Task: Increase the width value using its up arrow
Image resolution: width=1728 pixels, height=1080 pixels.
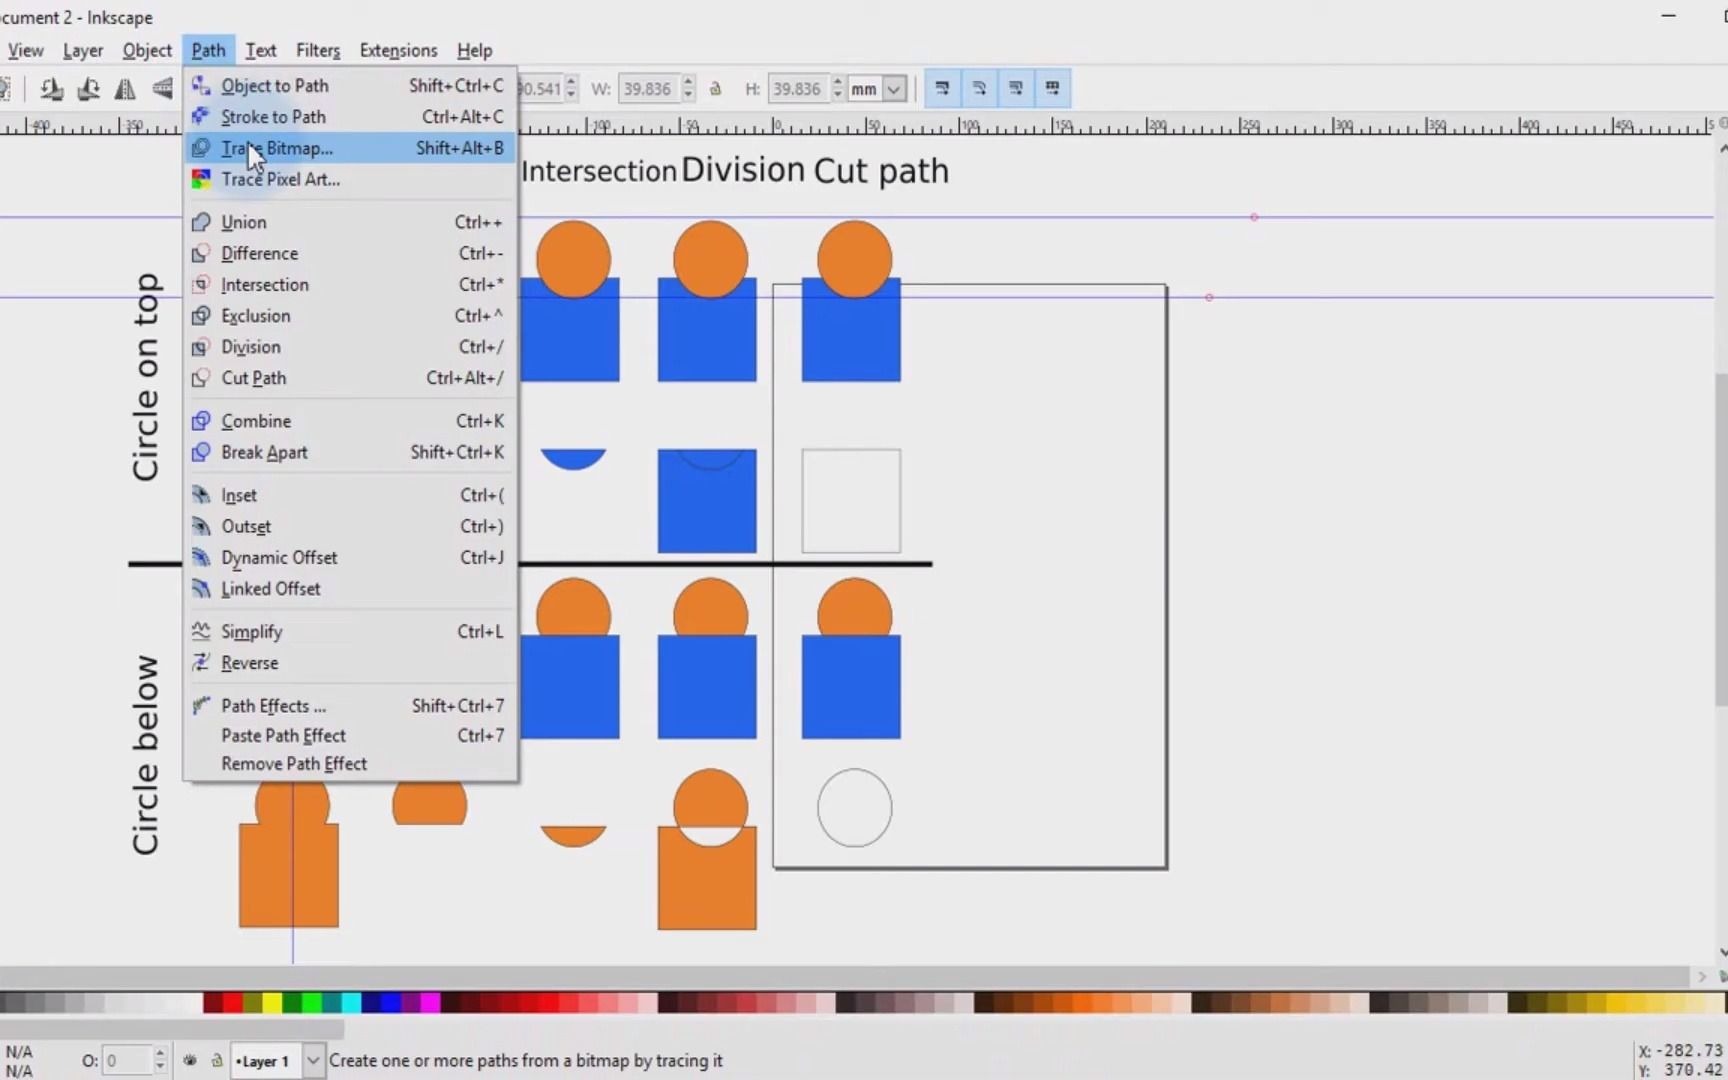Action: click(688, 82)
